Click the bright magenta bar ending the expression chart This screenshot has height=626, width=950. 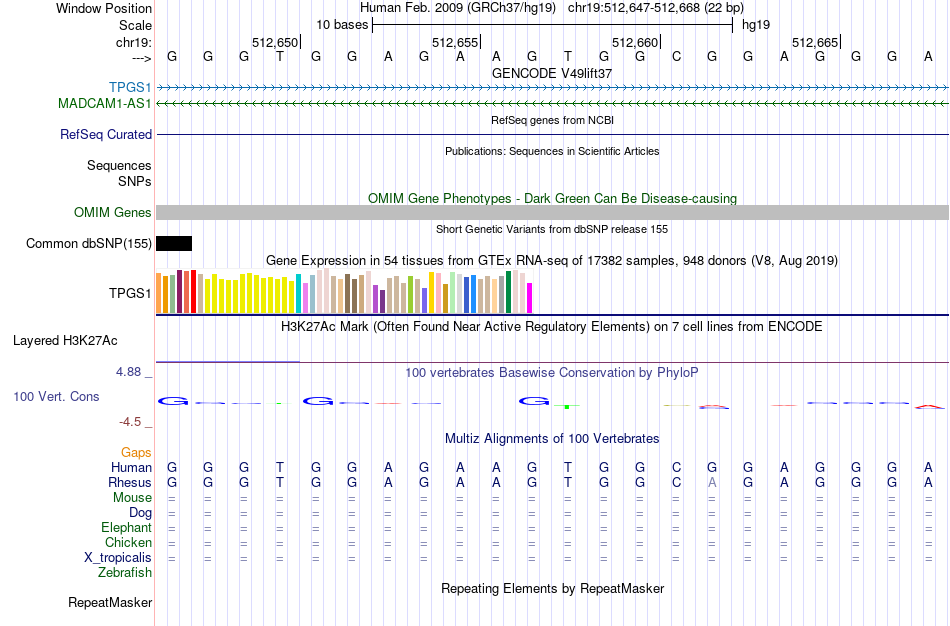pyautogui.click(x=530, y=298)
